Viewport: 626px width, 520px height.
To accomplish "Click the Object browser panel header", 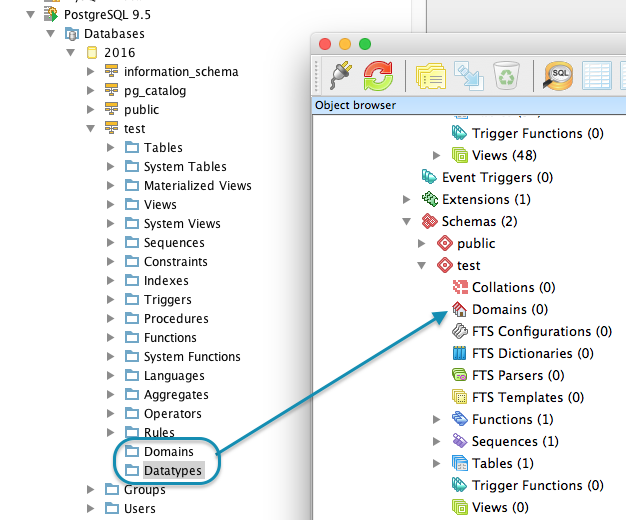I will [469, 105].
